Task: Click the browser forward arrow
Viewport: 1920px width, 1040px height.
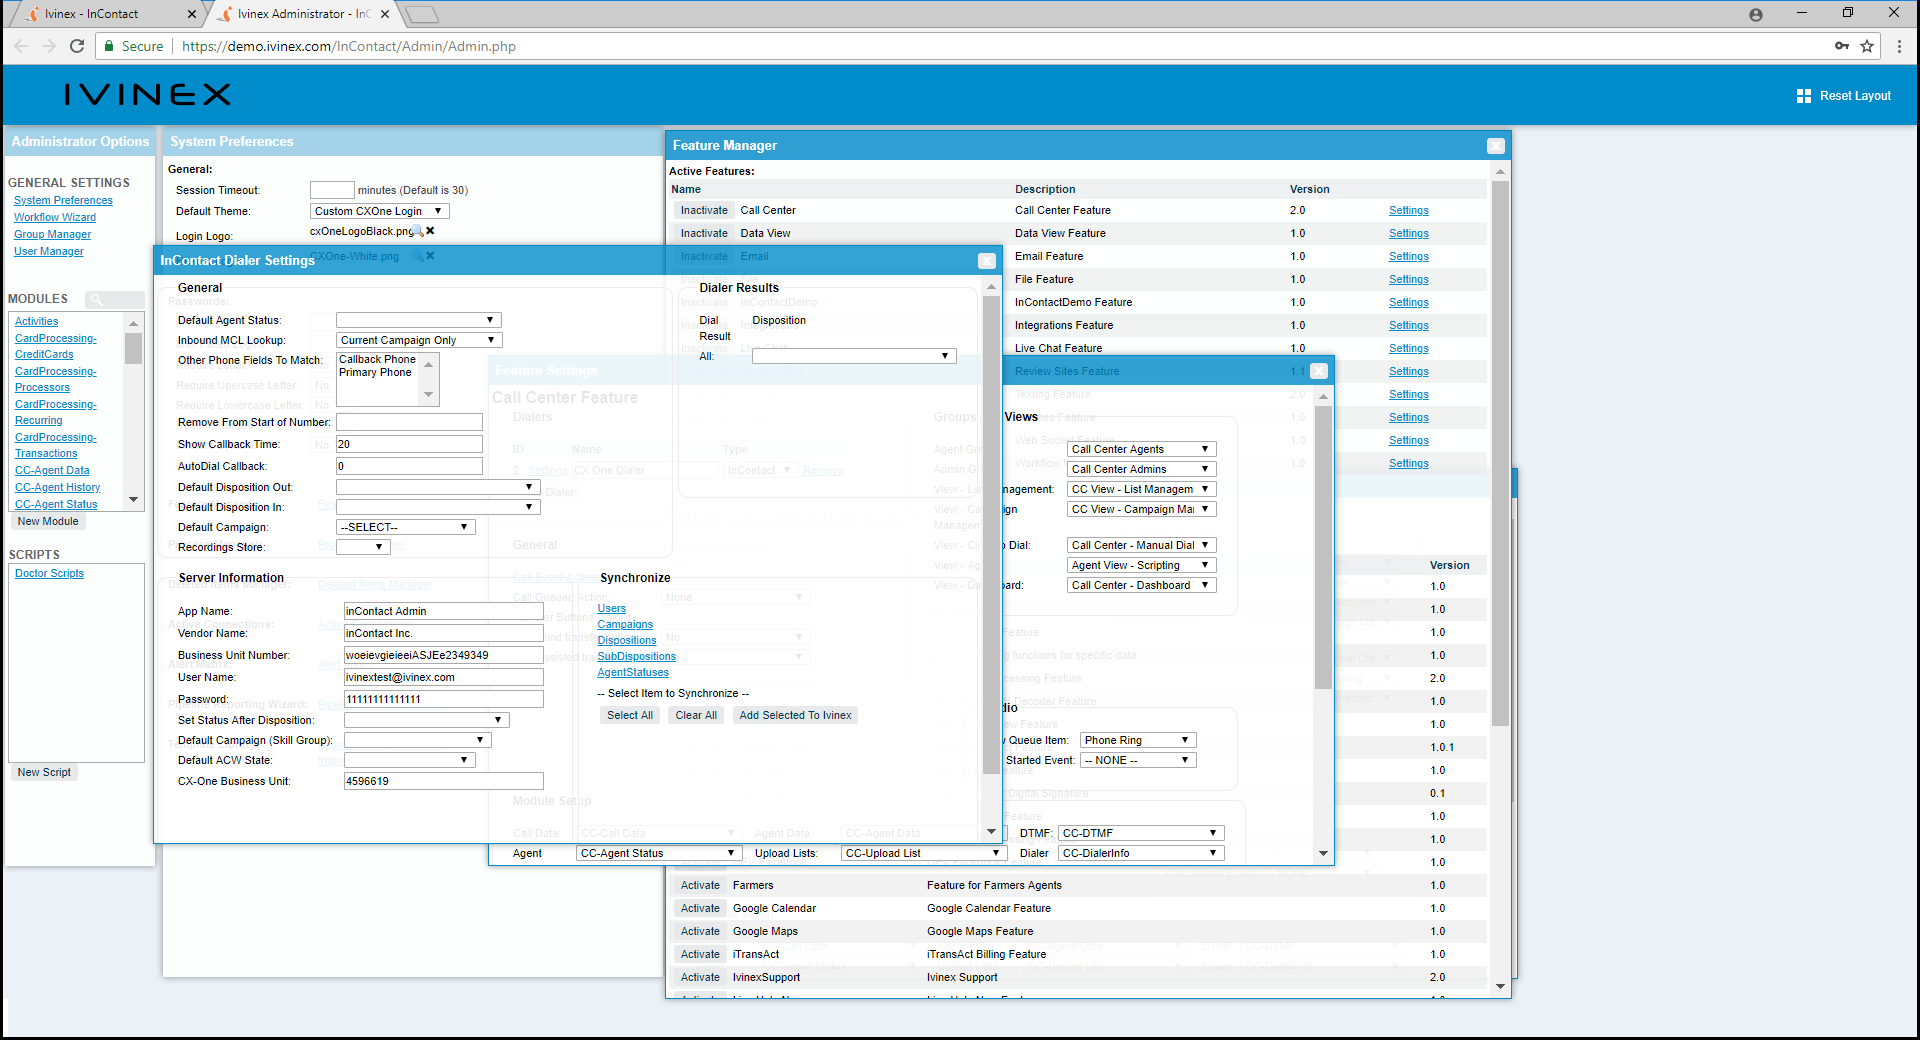Action: tap(49, 46)
